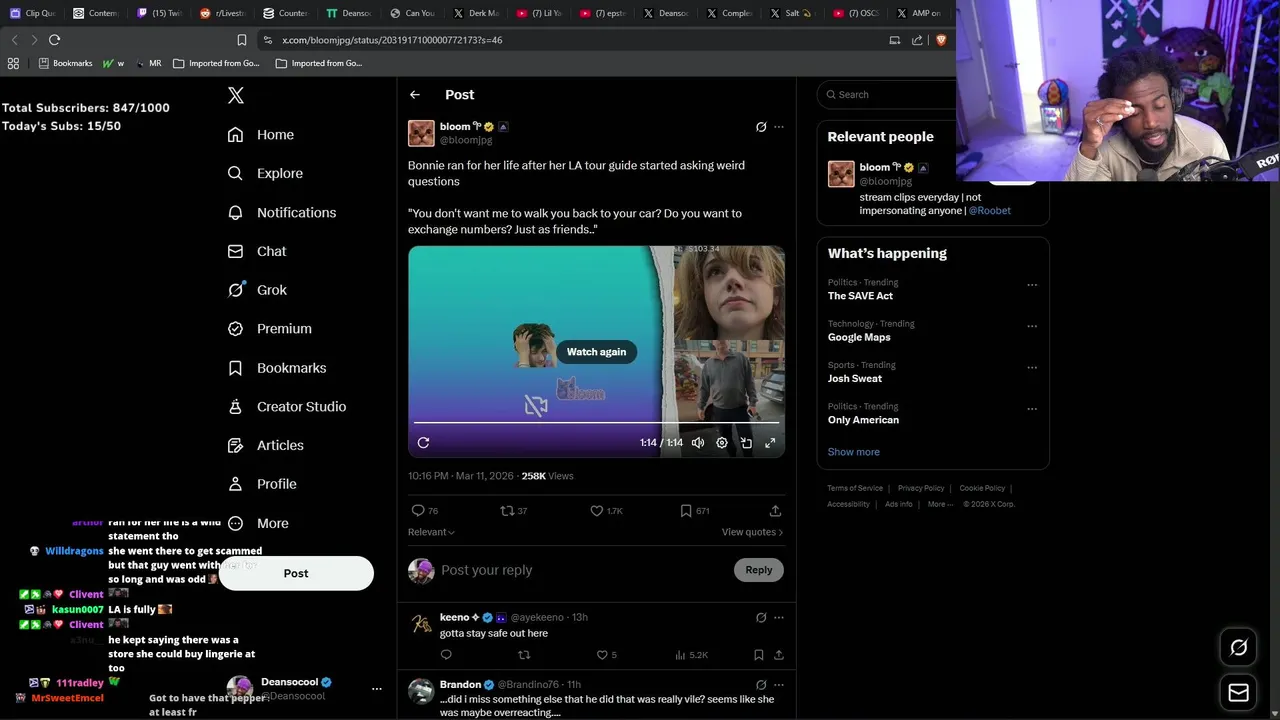This screenshot has height=720, width=1280.
Task: Click Grok icon on keeno's reply
Action: point(761,617)
